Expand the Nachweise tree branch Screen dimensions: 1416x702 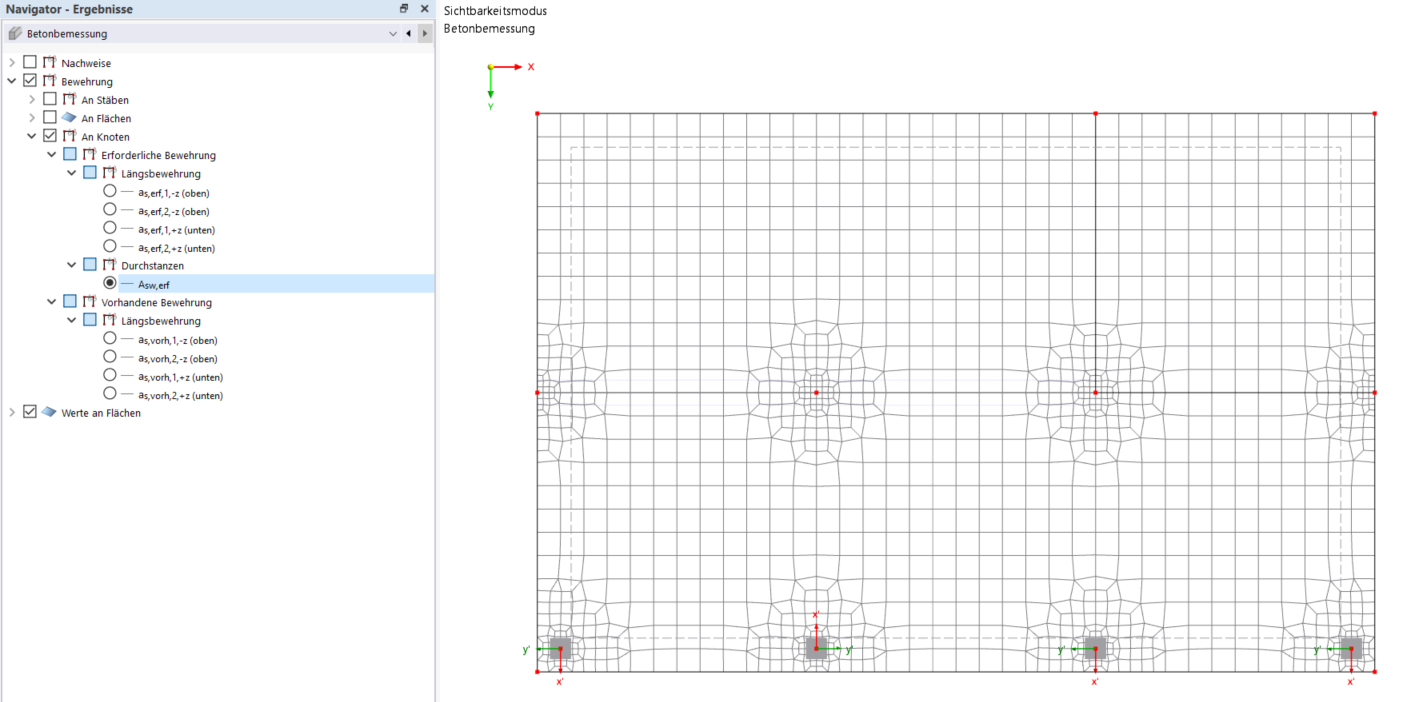tap(11, 62)
